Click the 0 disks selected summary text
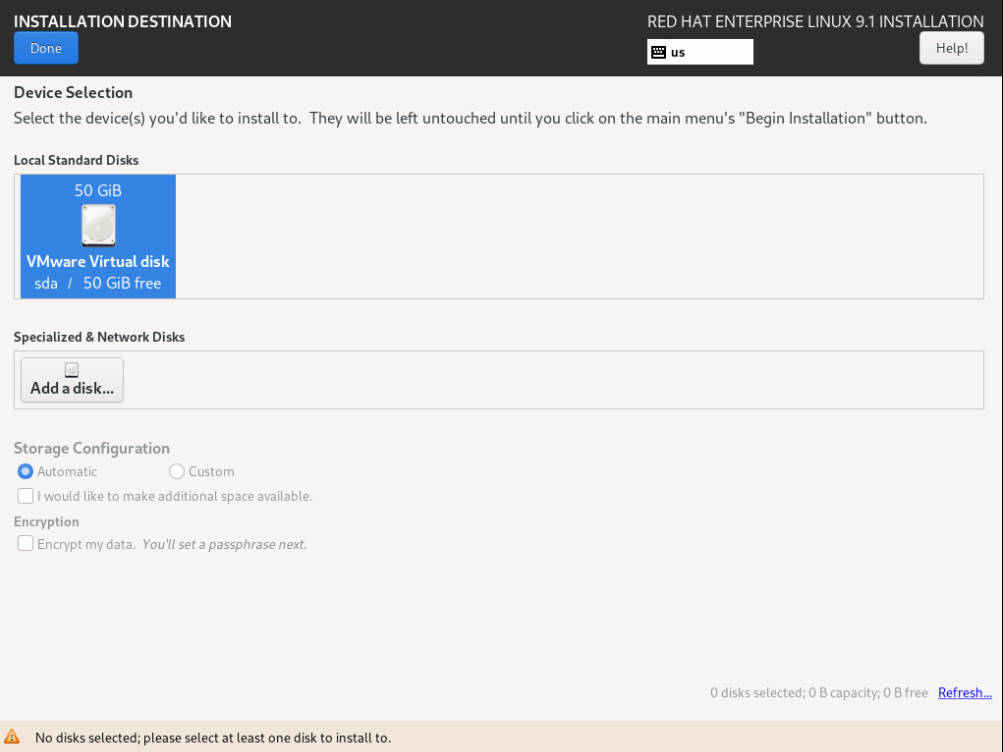 [818, 692]
